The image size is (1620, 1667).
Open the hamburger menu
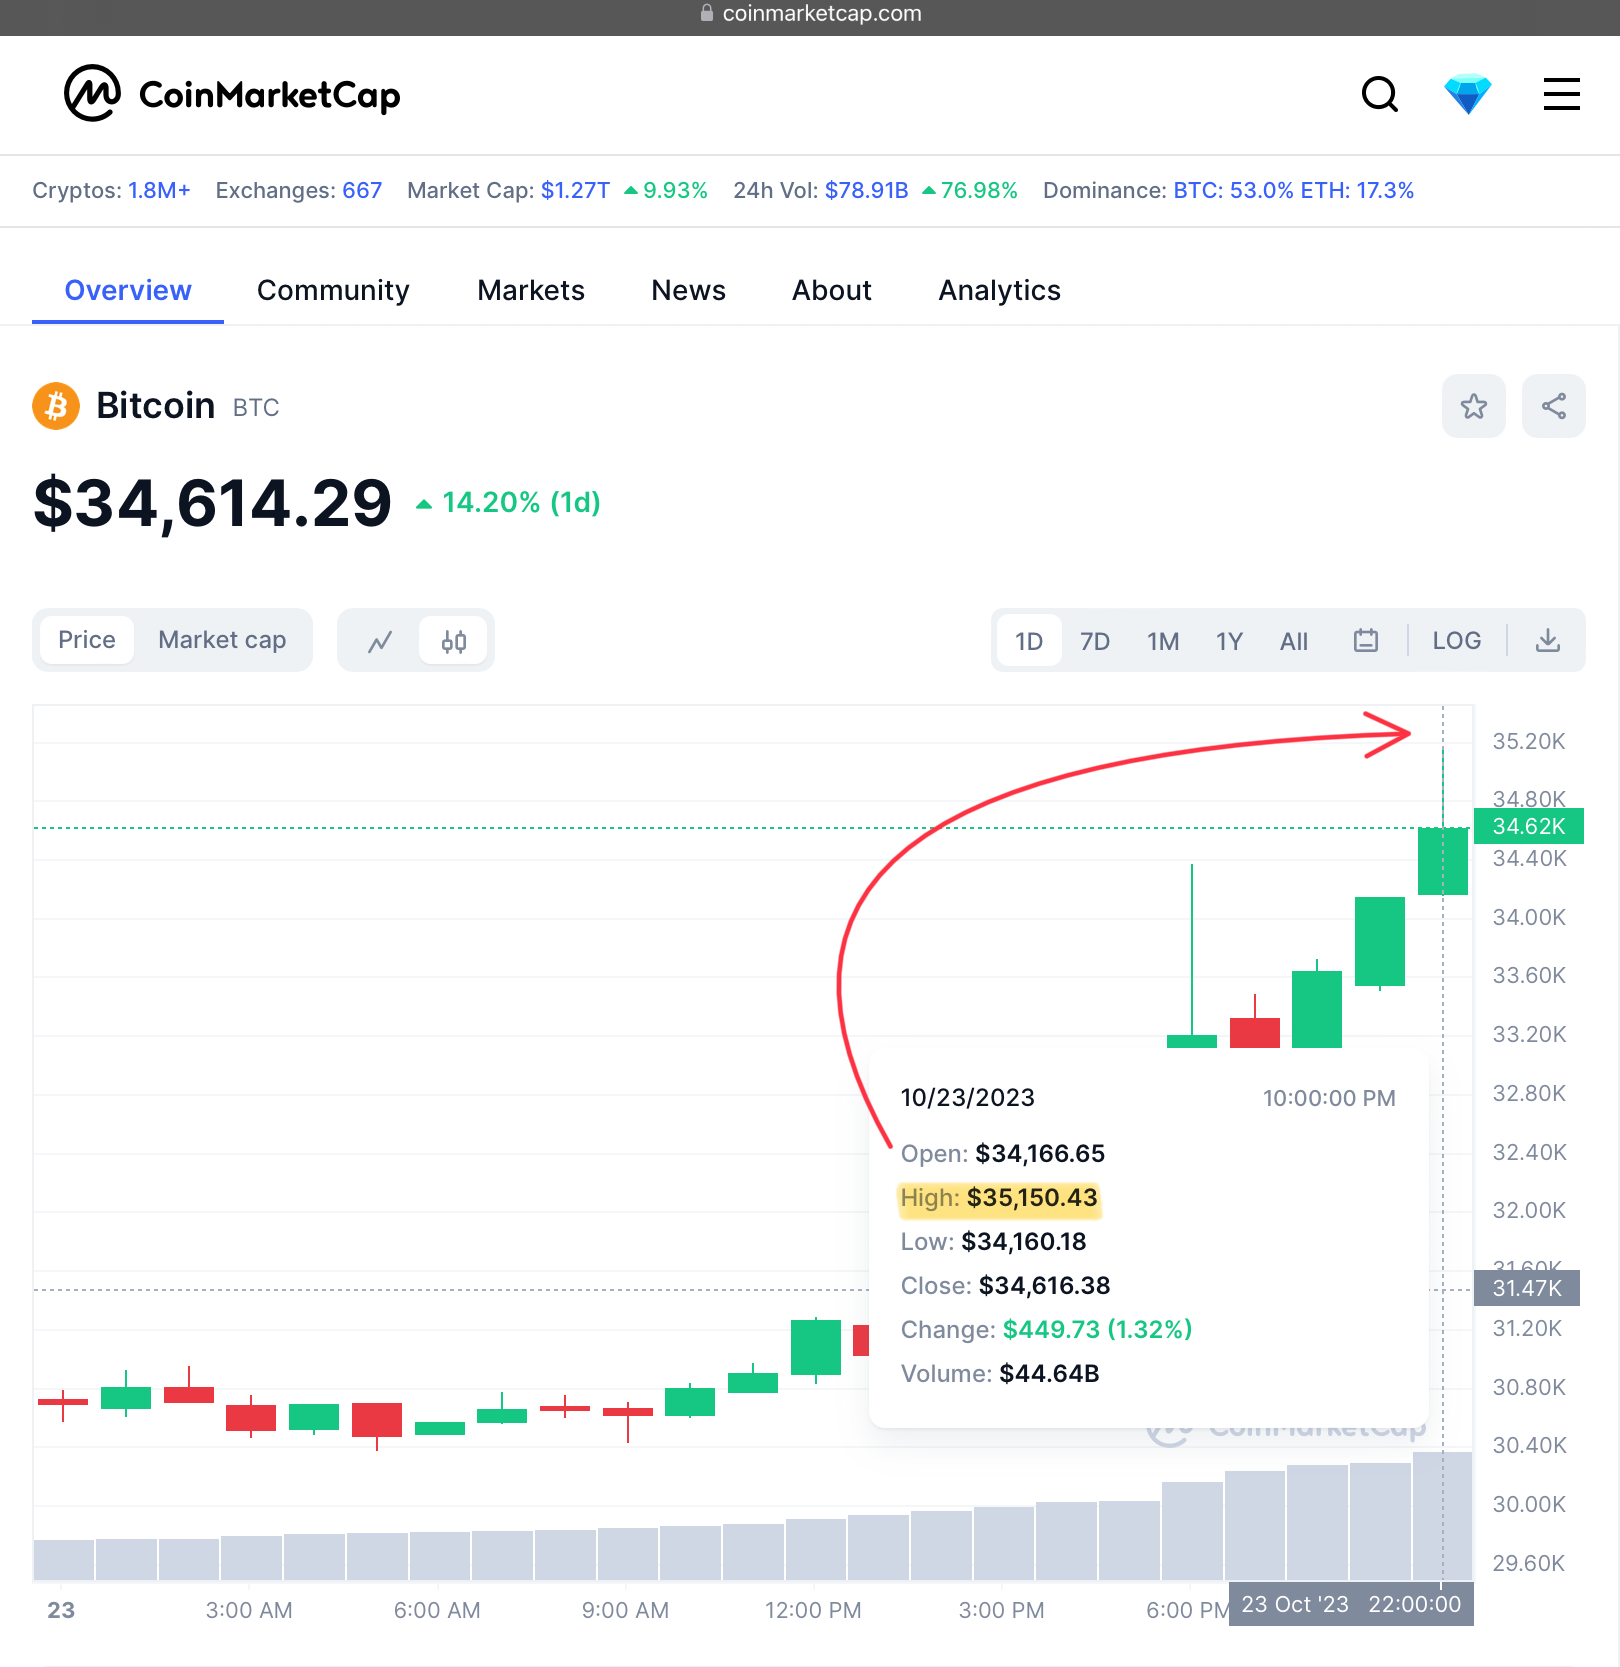pyautogui.click(x=1561, y=94)
